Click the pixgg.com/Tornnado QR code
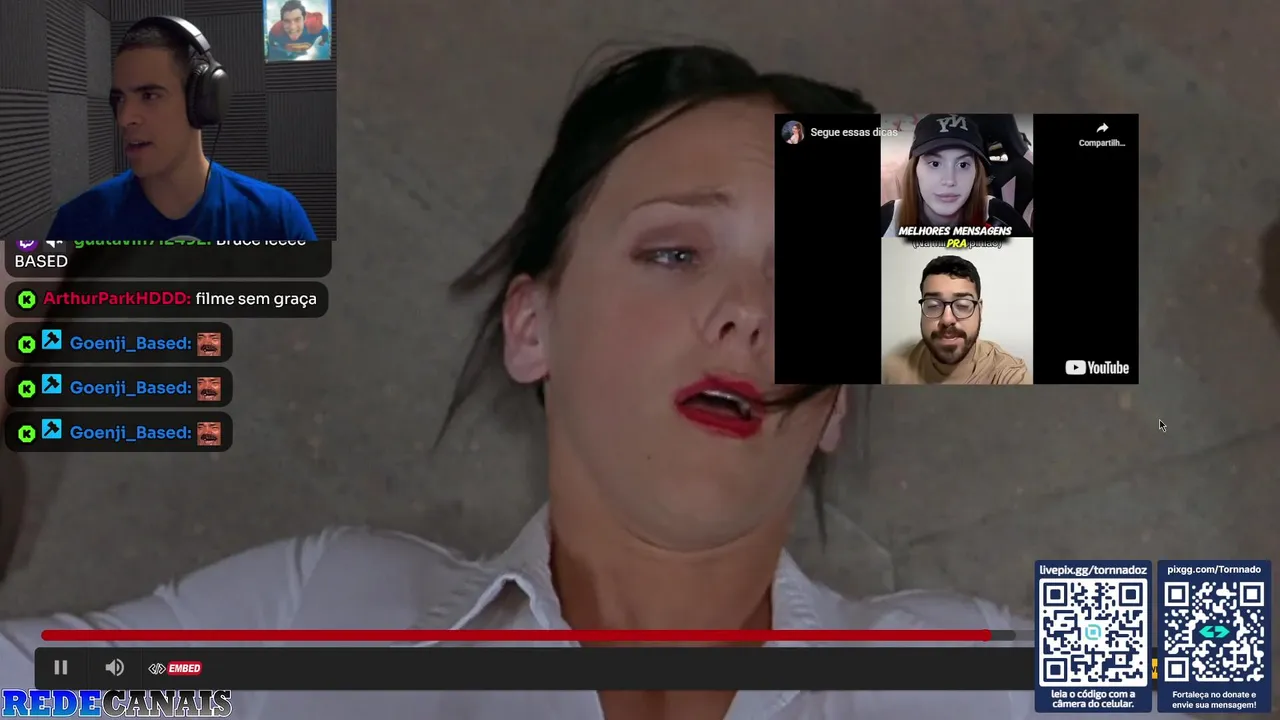This screenshot has height=720, width=1280. (x=1214, y=631)
